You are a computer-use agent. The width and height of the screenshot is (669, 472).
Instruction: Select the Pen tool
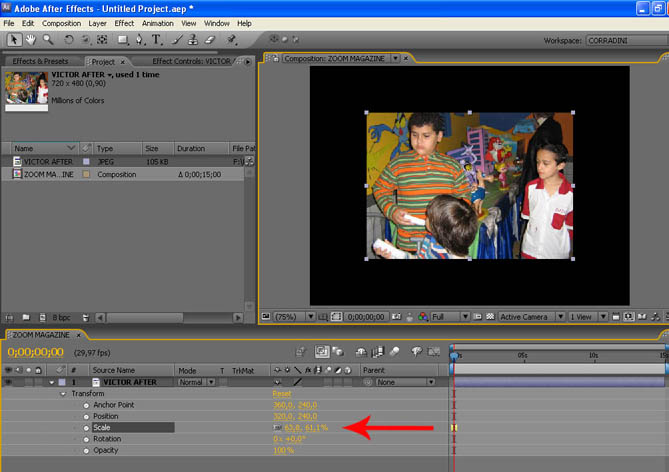[x=139, y=40]
